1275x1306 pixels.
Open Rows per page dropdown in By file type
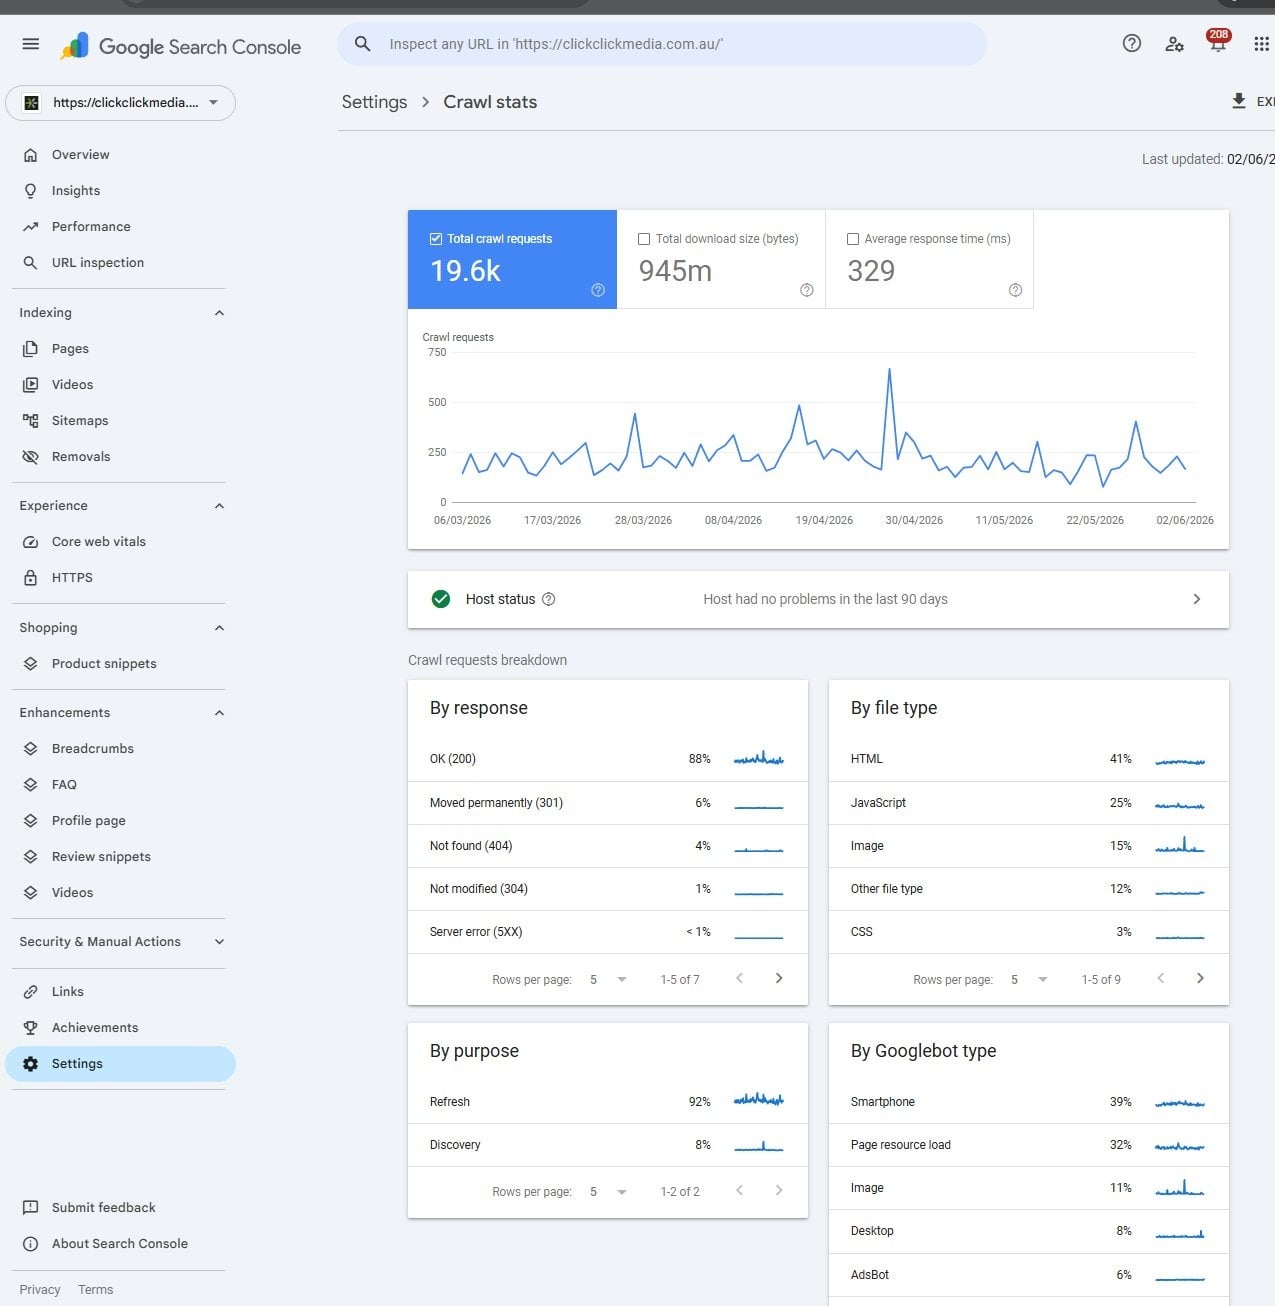point(1029,980)
